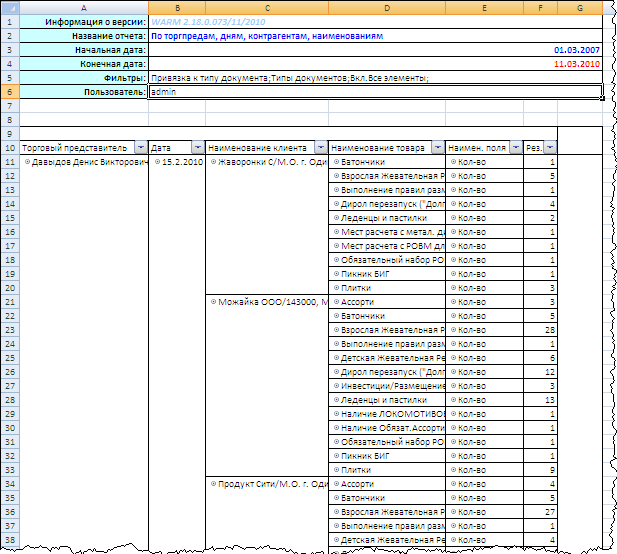Open the Наименование клиента filter dropdown
This screenshot has width=617, height=554.
319,147
